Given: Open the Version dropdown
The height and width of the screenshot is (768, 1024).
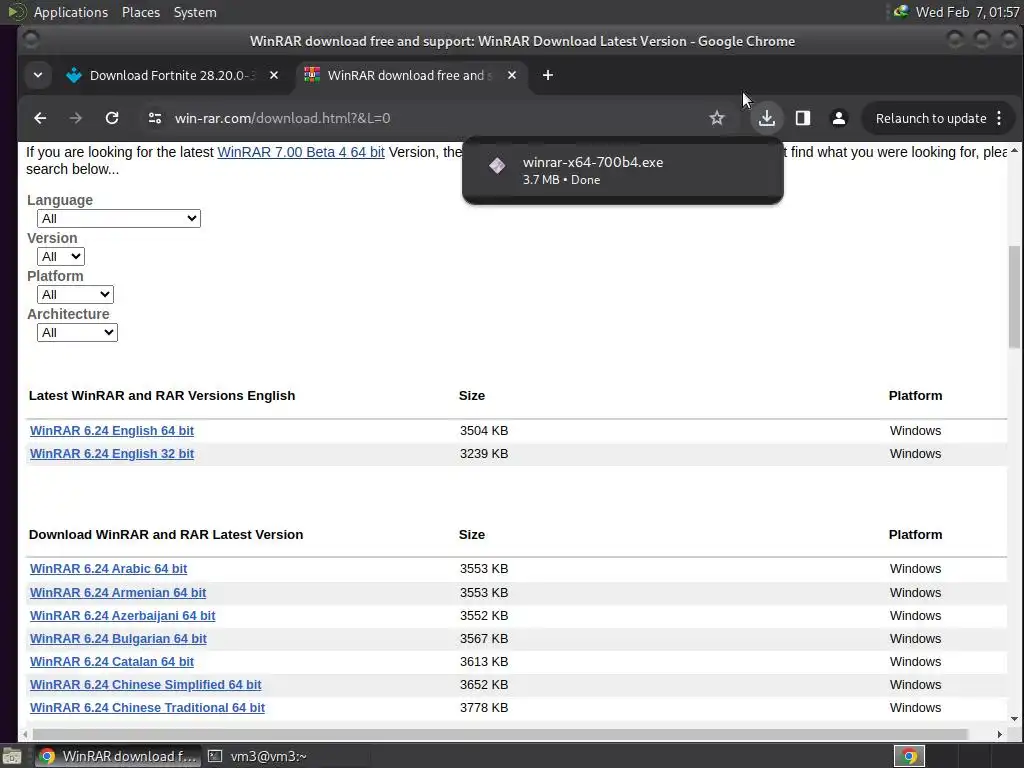Looking at the screenshot, I should click(61, 256).
